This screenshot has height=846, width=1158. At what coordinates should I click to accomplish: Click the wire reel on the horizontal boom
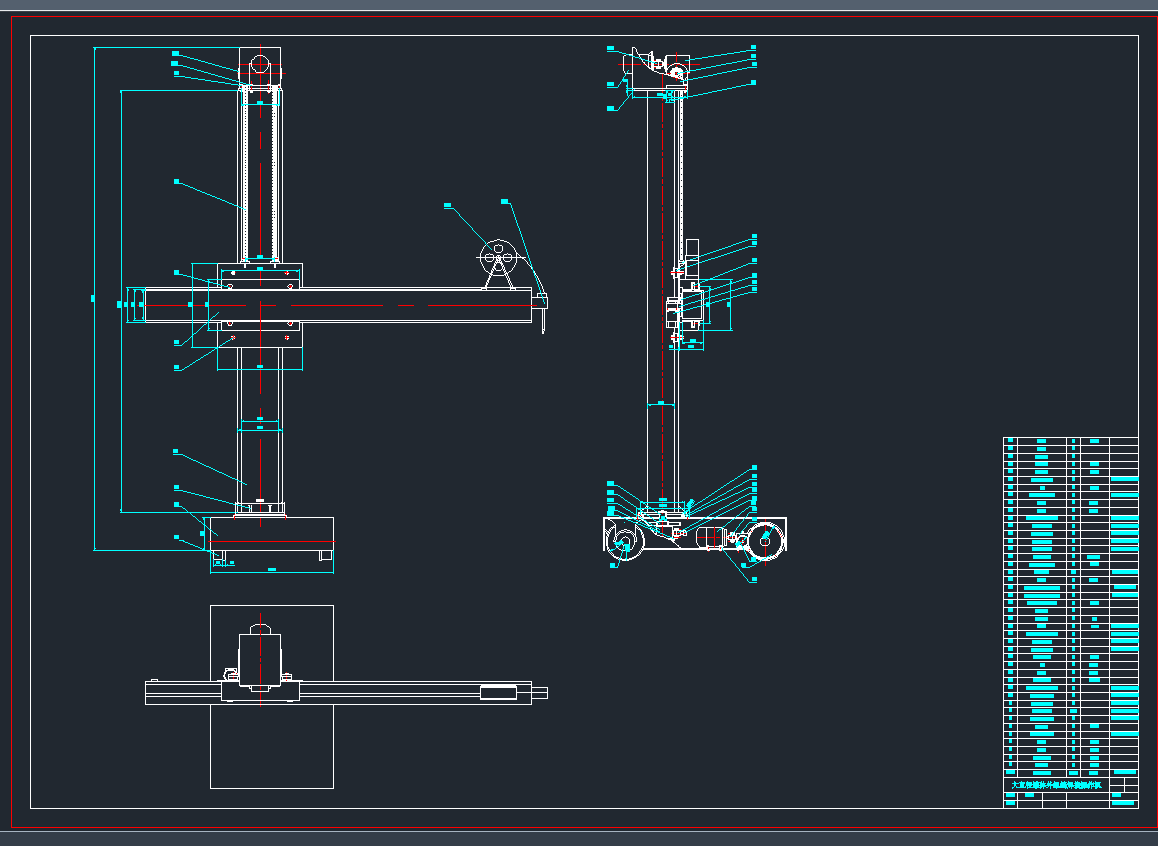point(496,257)
